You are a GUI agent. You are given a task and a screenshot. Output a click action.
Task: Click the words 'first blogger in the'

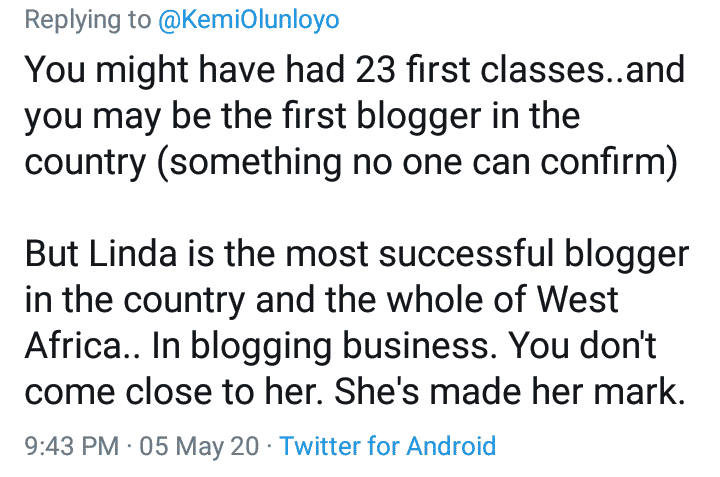coord(431,116)
